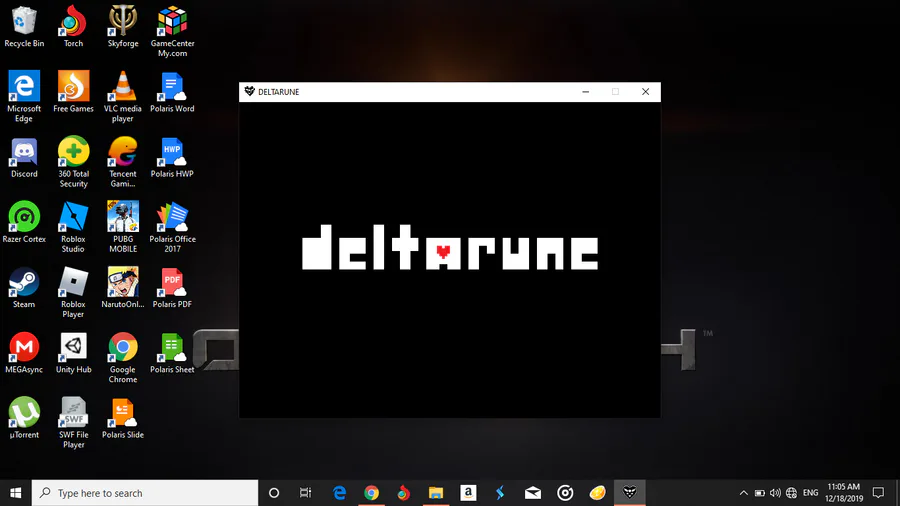Open Cortana circle on the taskbar
Viewport: 900px width, 506px height.
[274, 493]
